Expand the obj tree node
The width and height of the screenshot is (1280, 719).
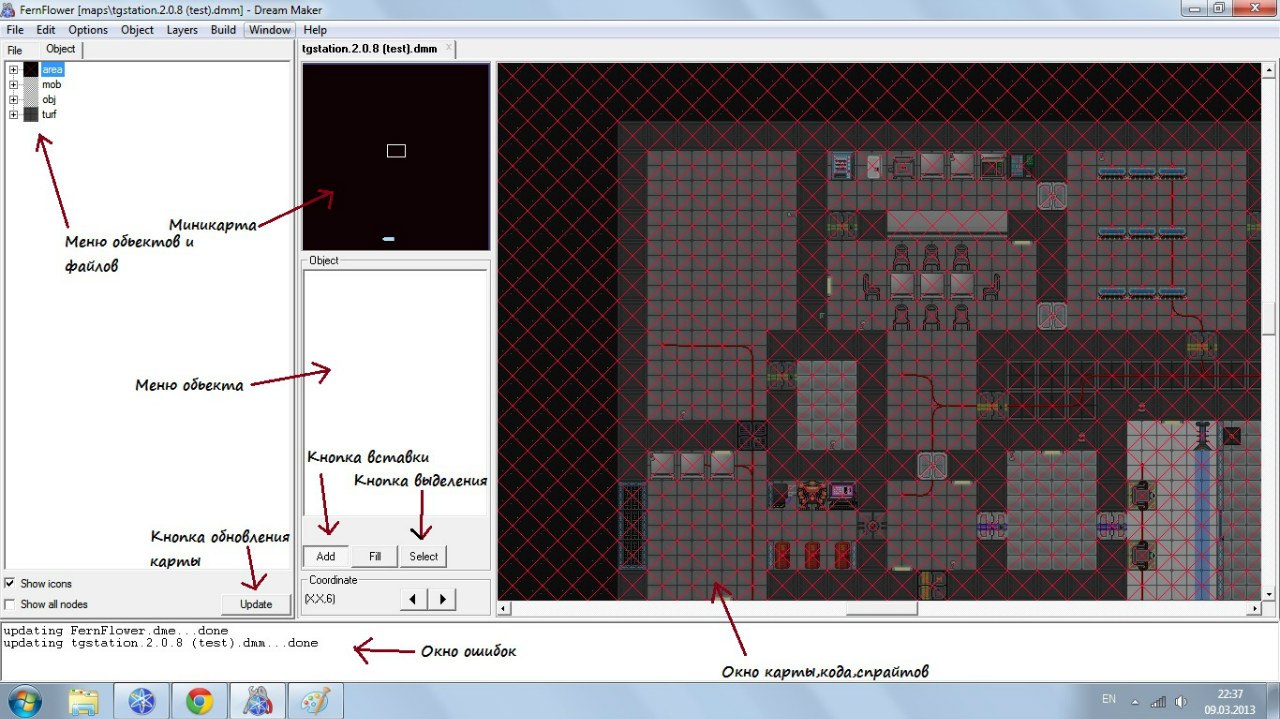pos(14,100)
